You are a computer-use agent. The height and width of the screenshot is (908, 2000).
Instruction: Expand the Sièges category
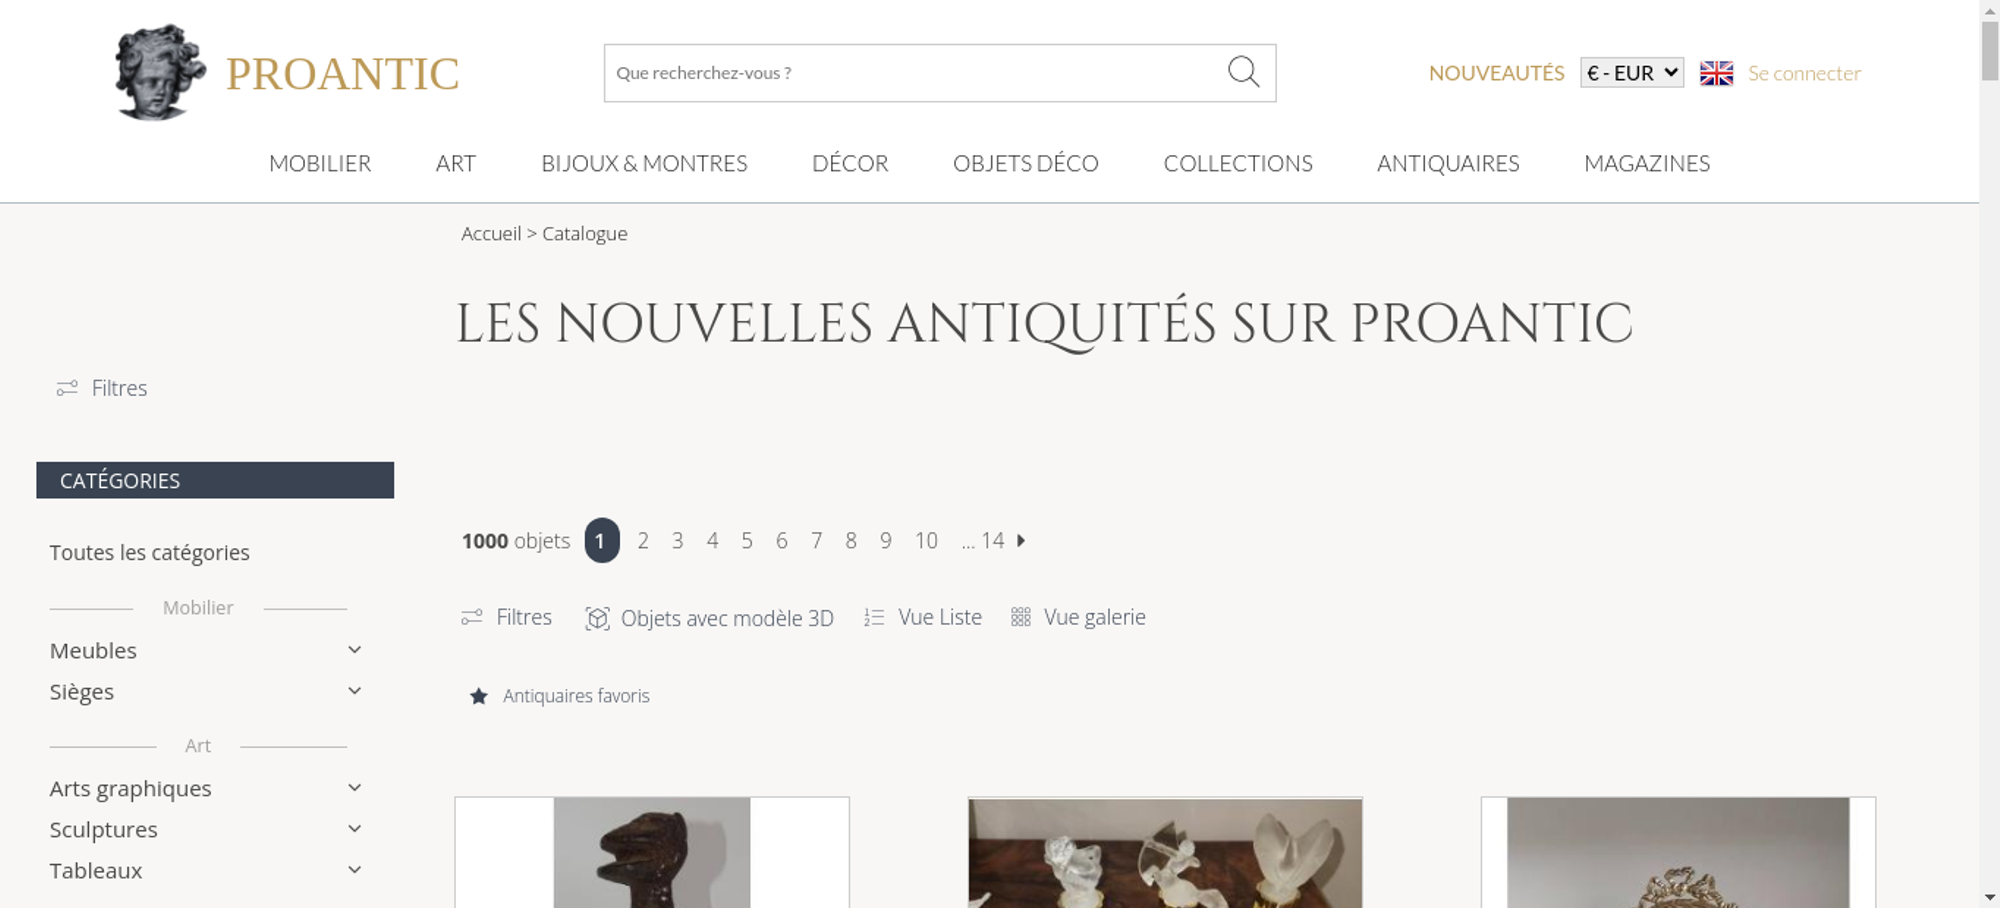(x=354, y=691)
